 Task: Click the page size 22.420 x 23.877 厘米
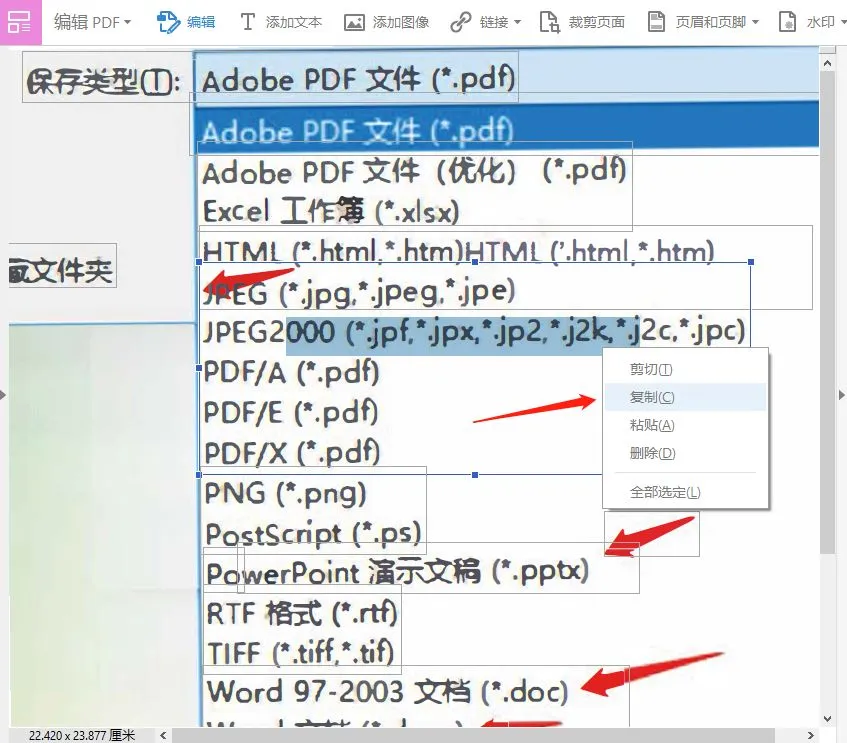82,735
